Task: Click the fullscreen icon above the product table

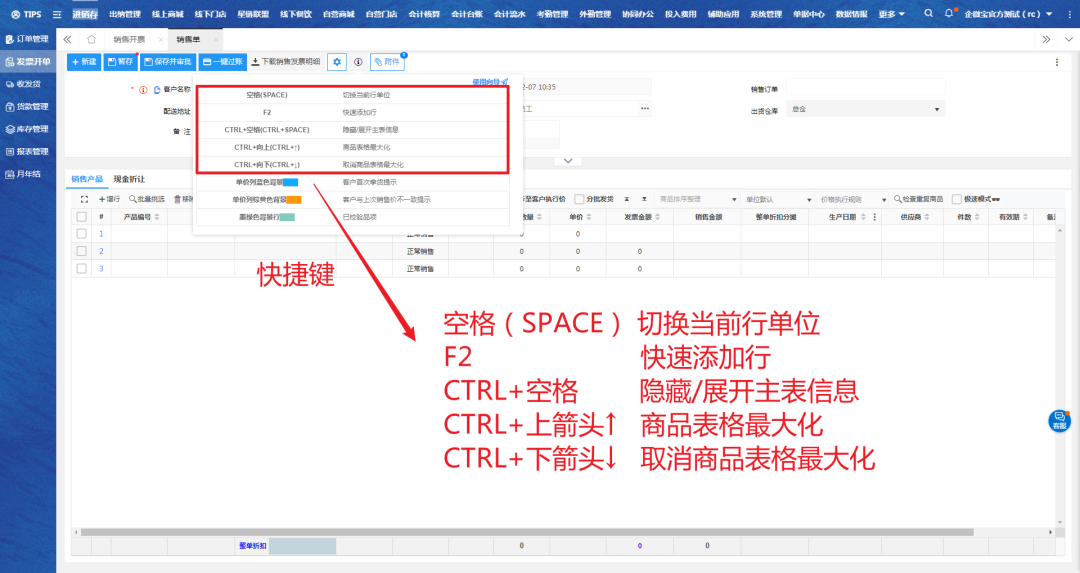Action: [84, 199]
